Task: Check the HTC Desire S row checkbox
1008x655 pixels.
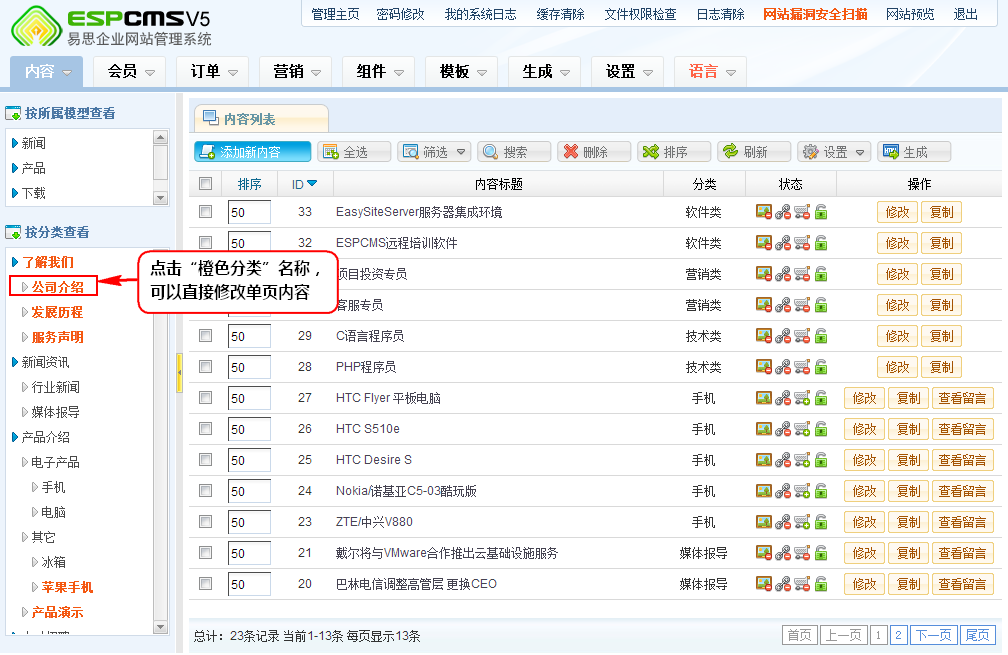Action: (x=206, y=460)
